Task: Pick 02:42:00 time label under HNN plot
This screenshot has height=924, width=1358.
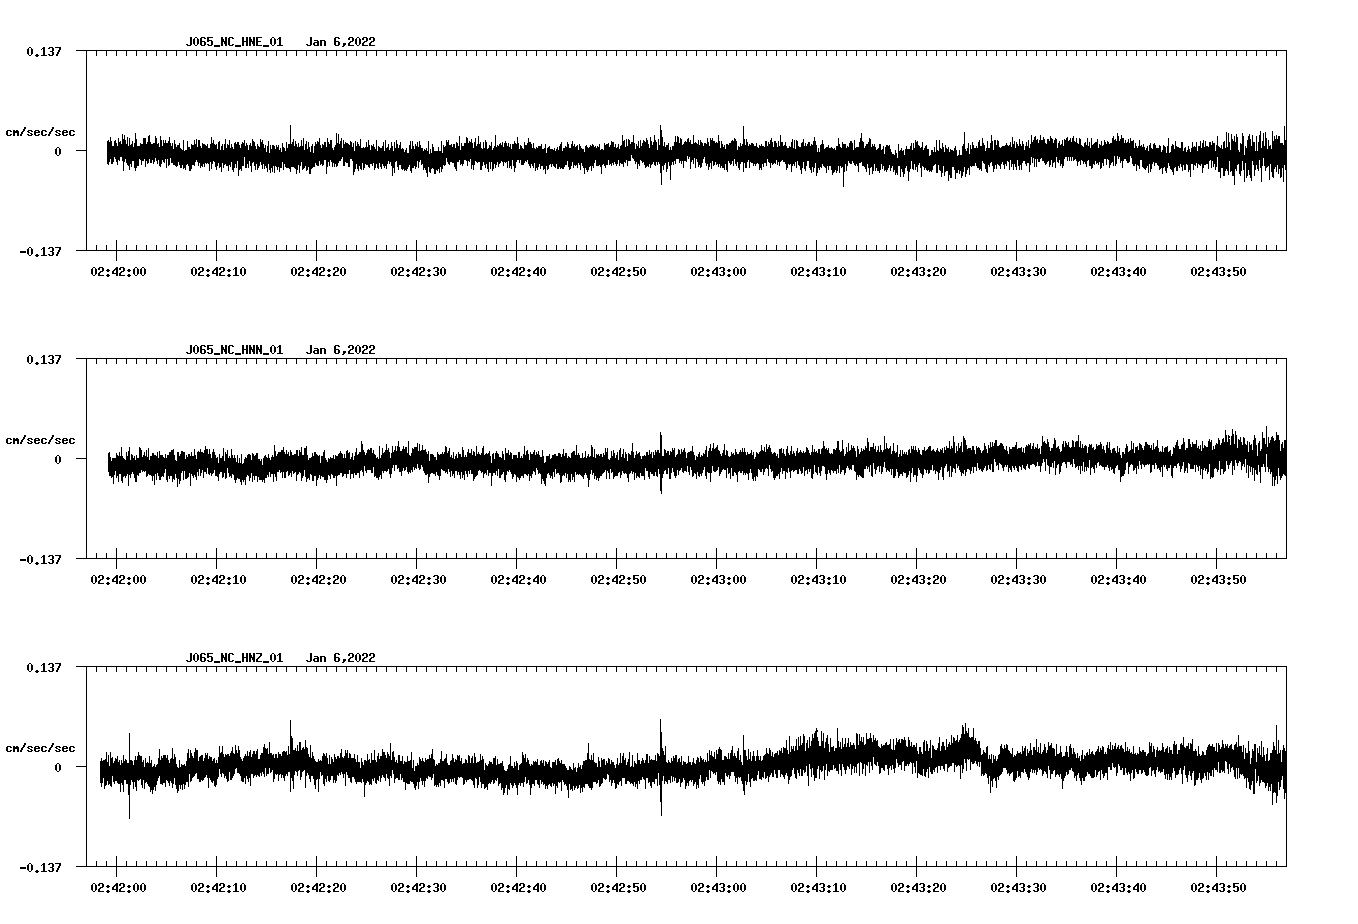Action: pos(118,580)
